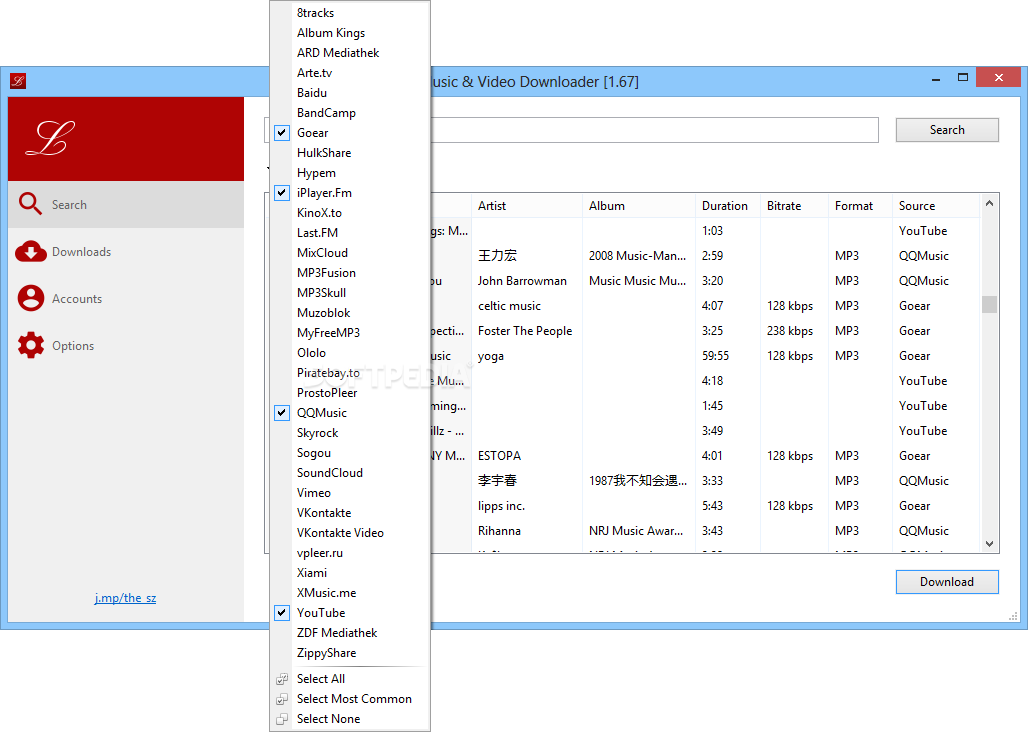Enable the Vimeo source
The height and width of the screenshot is (732, 1028).
[x=350, y=493]
